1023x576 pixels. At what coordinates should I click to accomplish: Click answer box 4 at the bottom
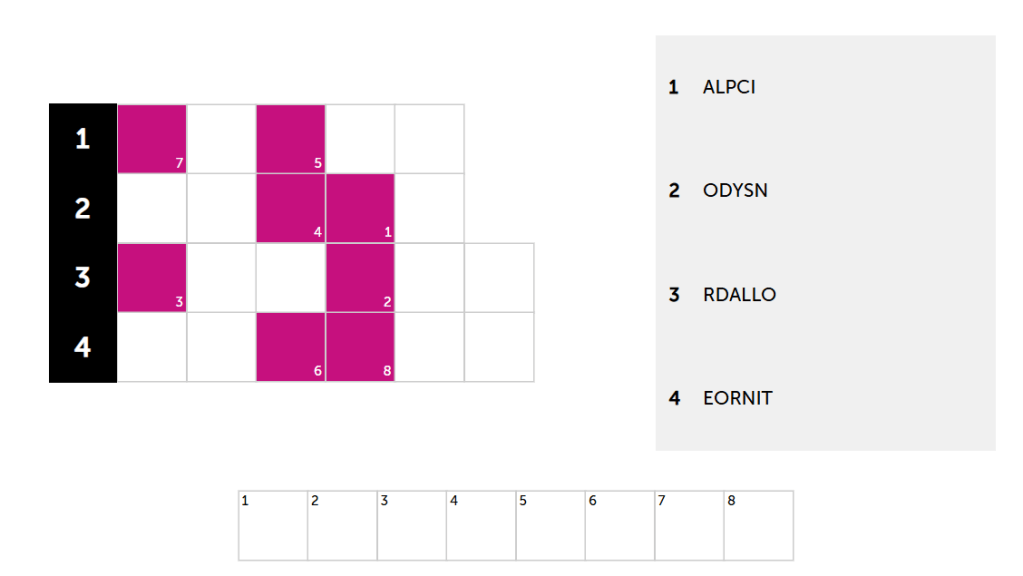(x=481, y=525)
